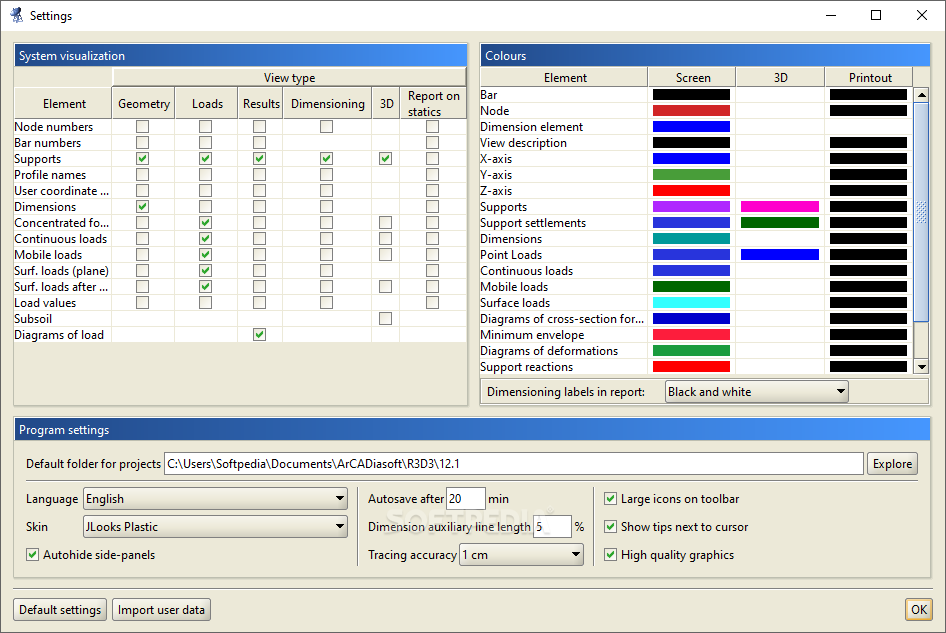The image size is (946, 633).
Task: Check Profile names in Dimensioning view
Action: [326, 174]
